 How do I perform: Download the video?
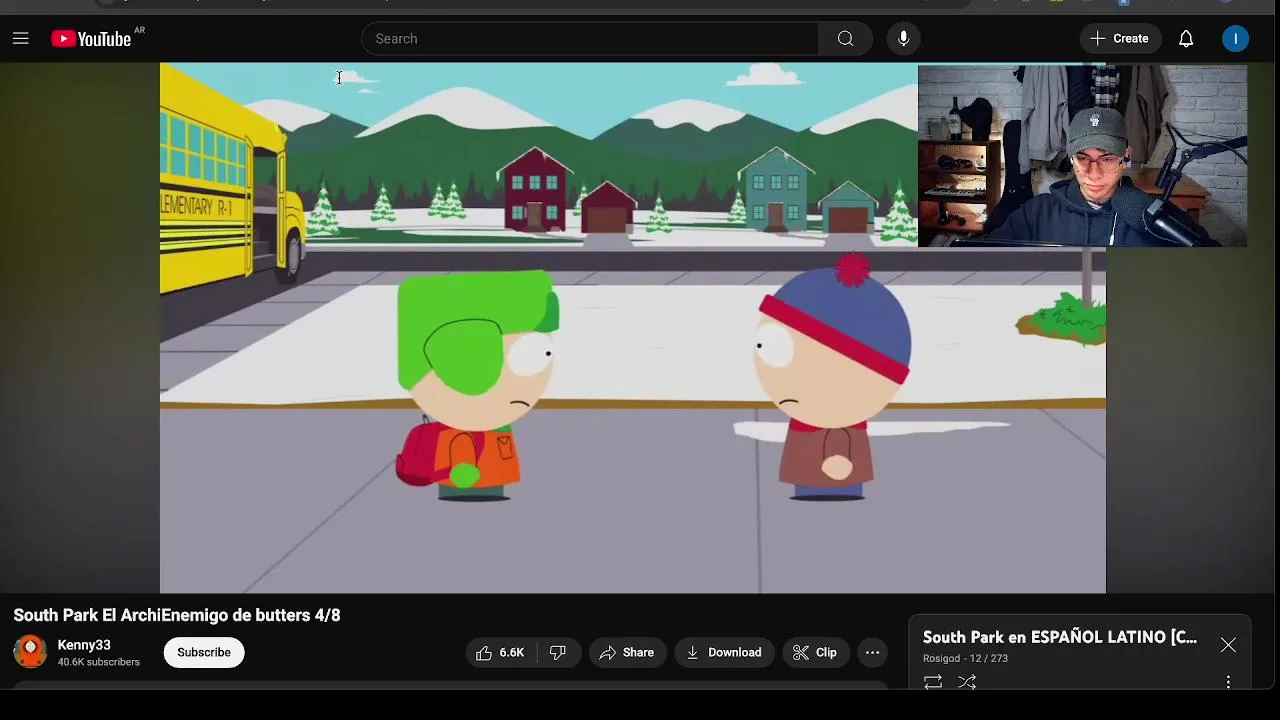(725, 652)
